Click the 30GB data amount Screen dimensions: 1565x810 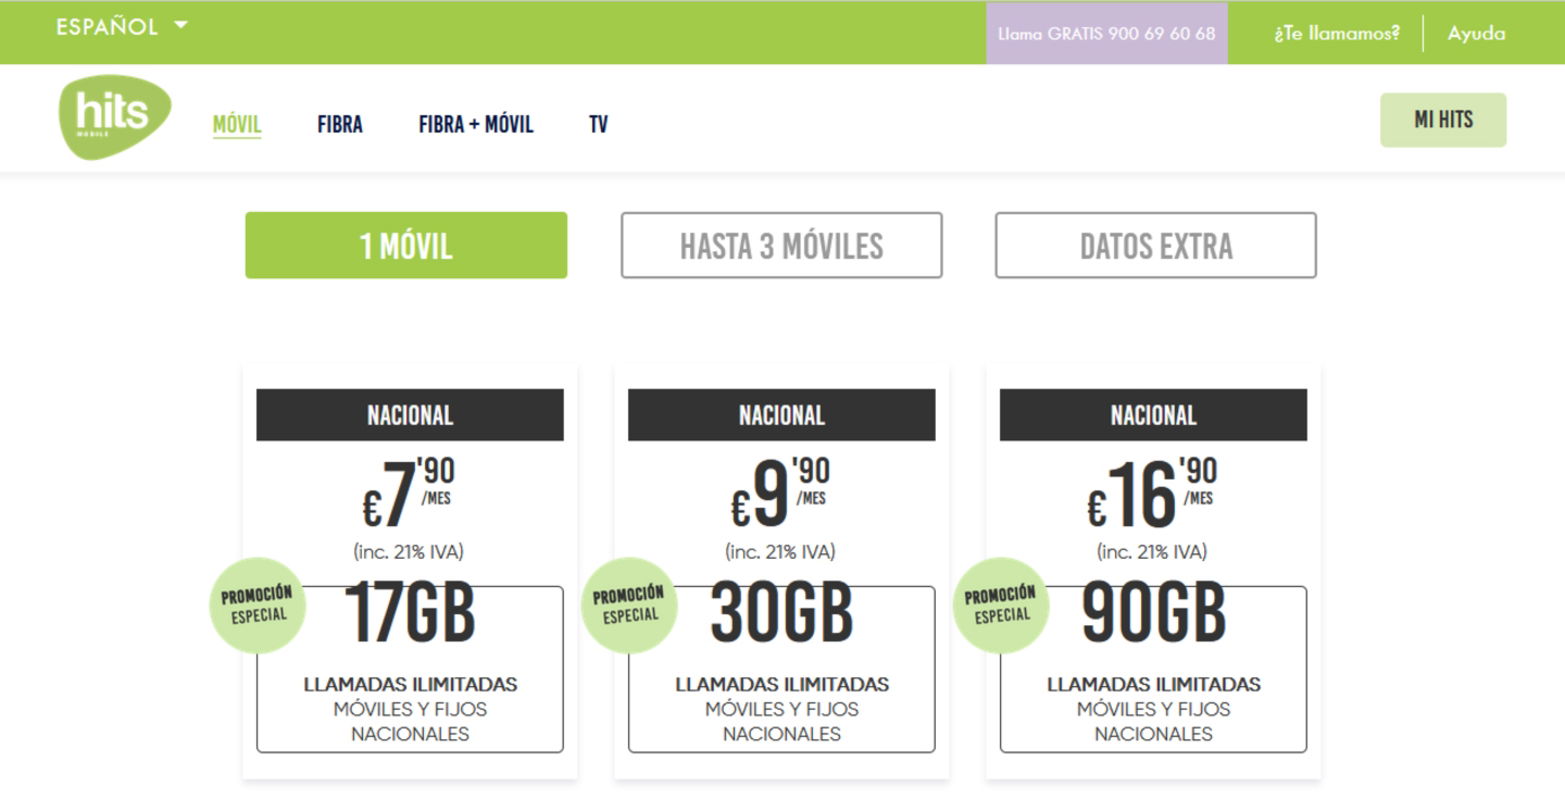point(781,613)
